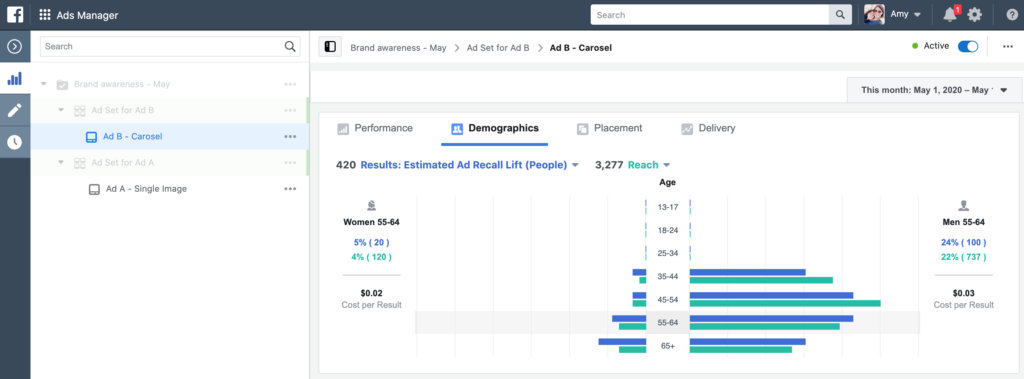The height and width of the screenshot is (379, 1024).
Task: Click the Women 55-64 heading
Action: click(372, 222)
